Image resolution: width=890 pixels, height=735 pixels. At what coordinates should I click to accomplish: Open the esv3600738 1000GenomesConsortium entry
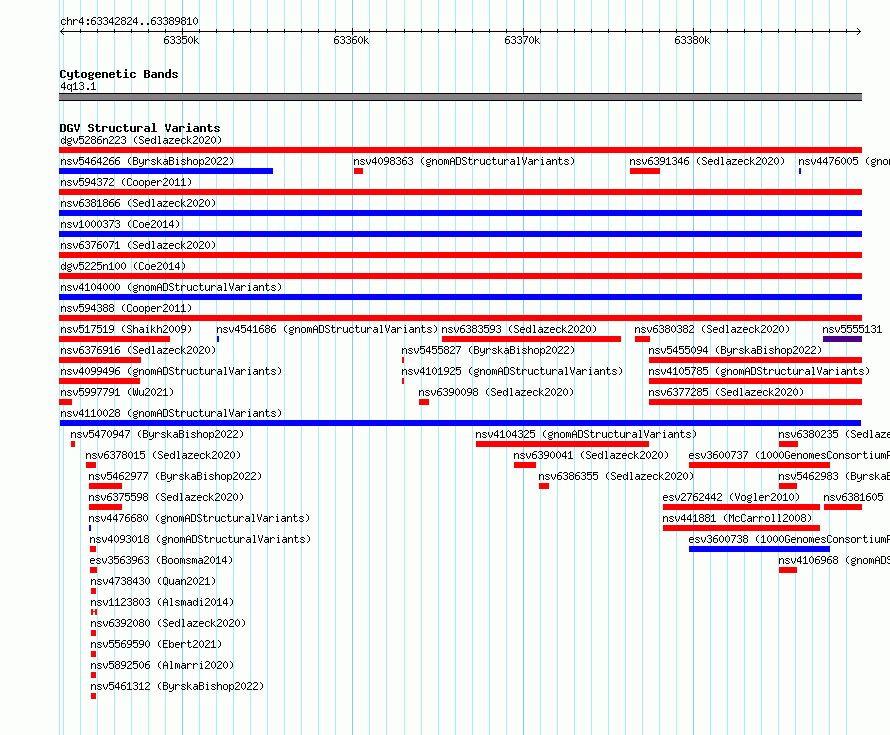[x=789, y=539]
